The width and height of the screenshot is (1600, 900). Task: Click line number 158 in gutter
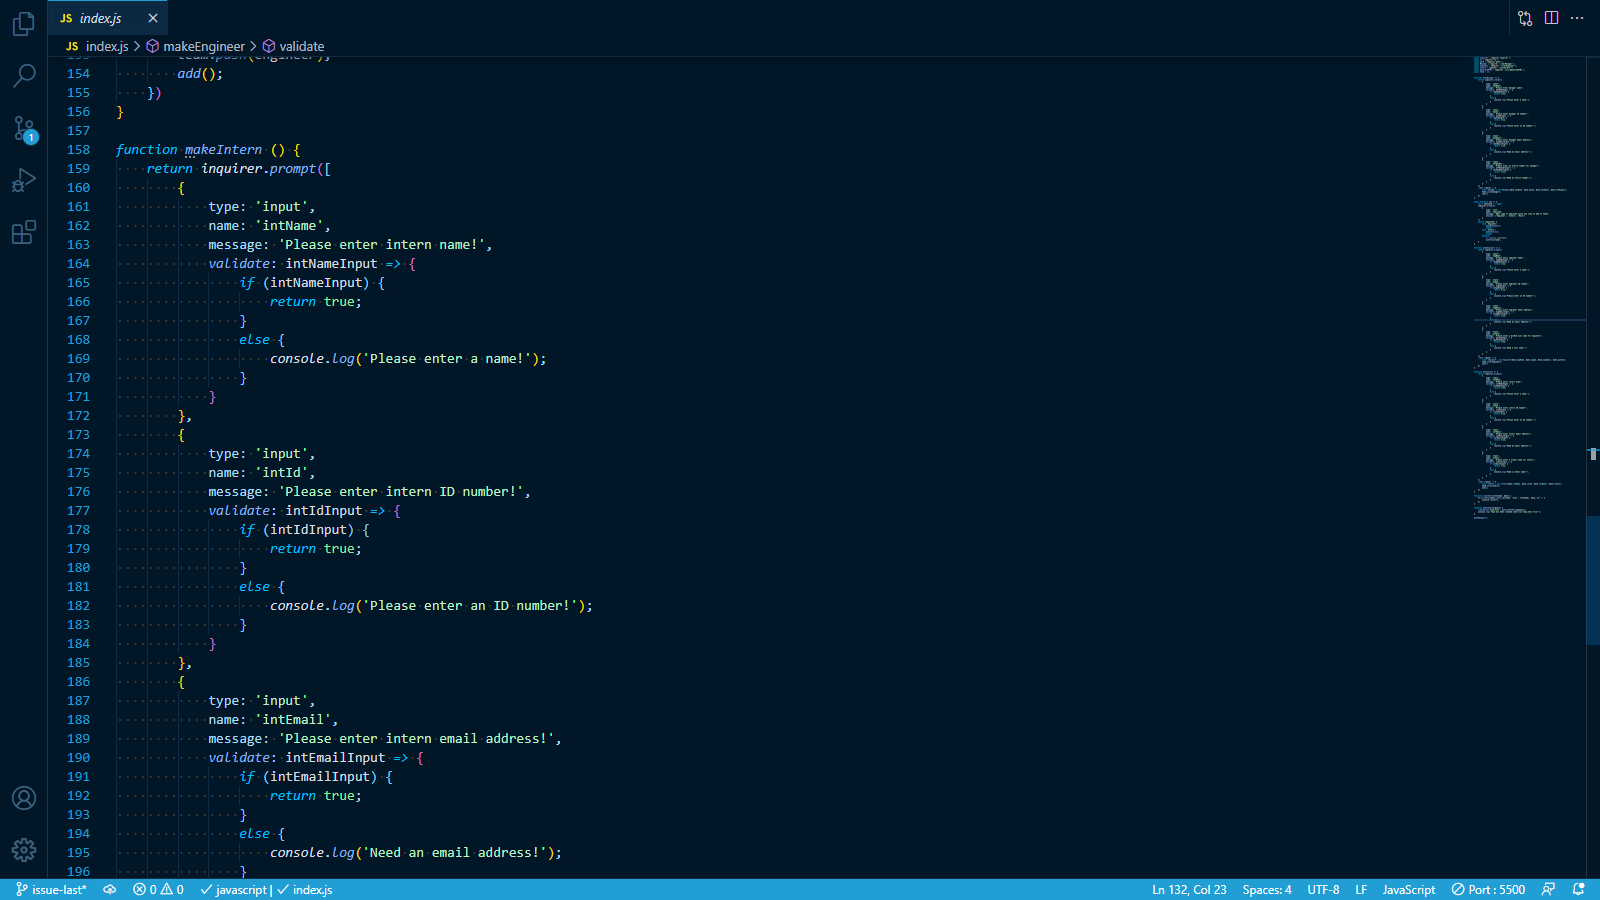click(x=78, y=150)
